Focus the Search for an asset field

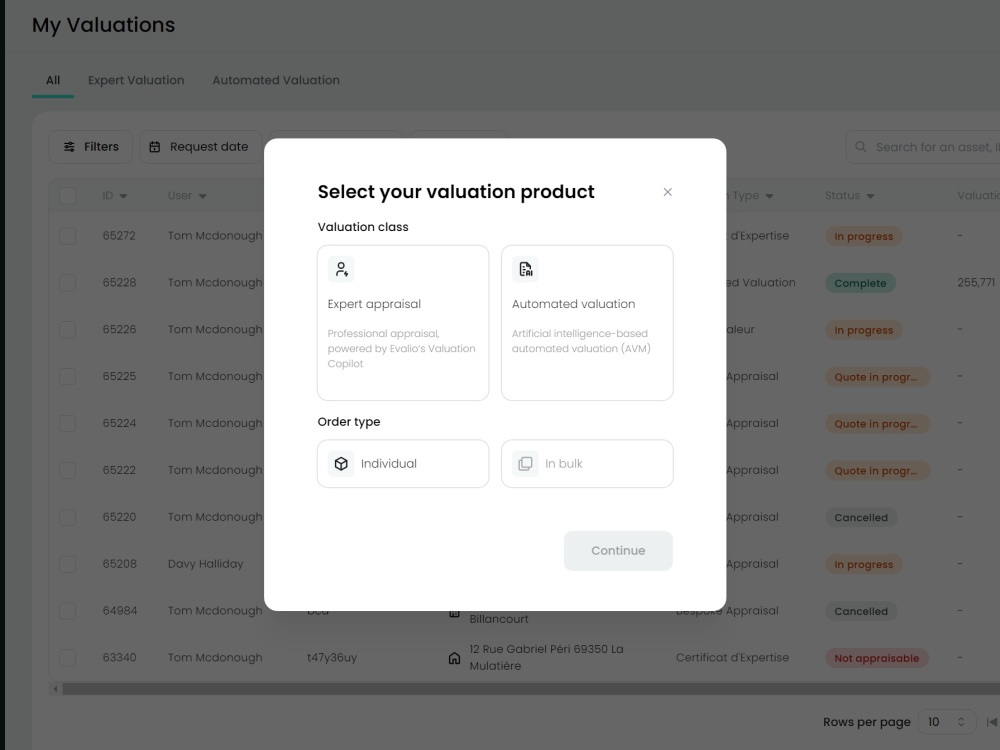click(923, 147)
